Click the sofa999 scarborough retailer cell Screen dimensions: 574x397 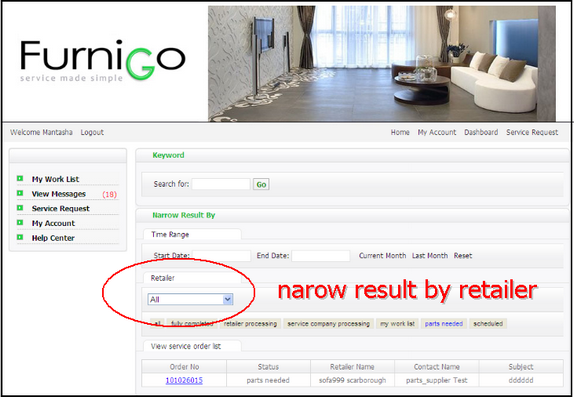point(352,381)
